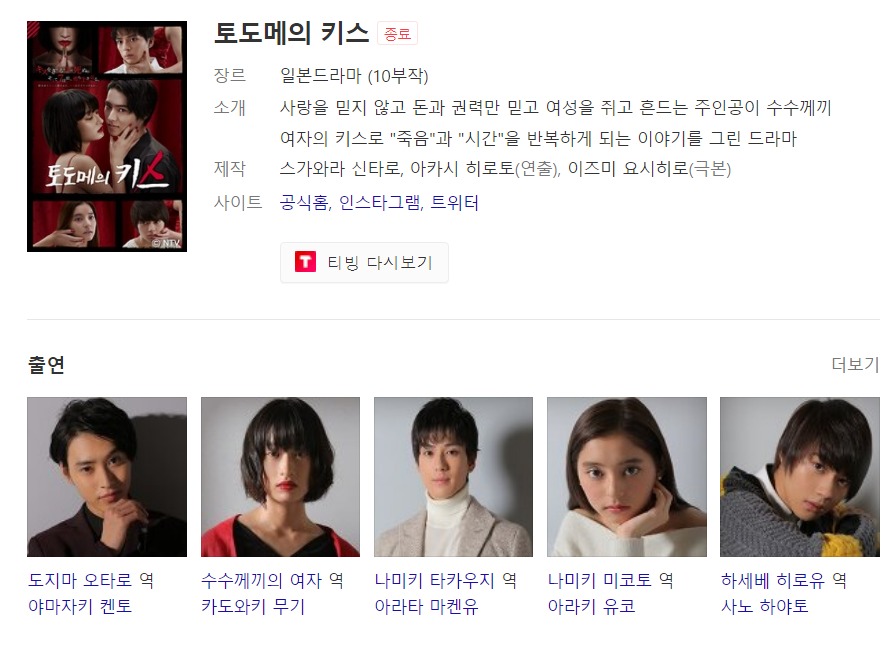Screen dimensions: 894x646
Task: Open actor name 카도와키 무기 link
Action: coord(253,606)
